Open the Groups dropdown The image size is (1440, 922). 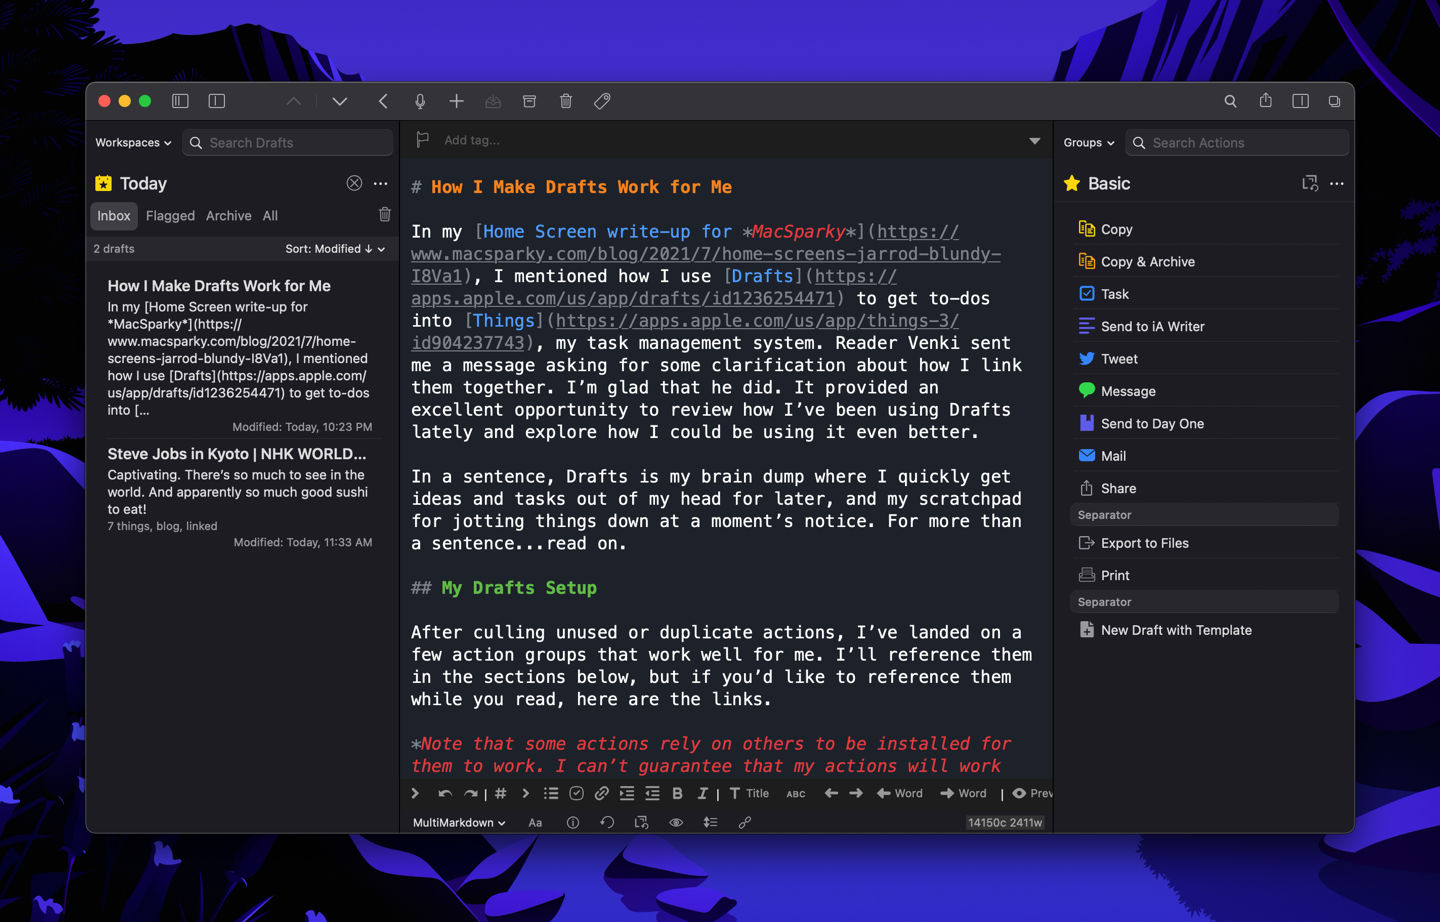pos(1089,143)
